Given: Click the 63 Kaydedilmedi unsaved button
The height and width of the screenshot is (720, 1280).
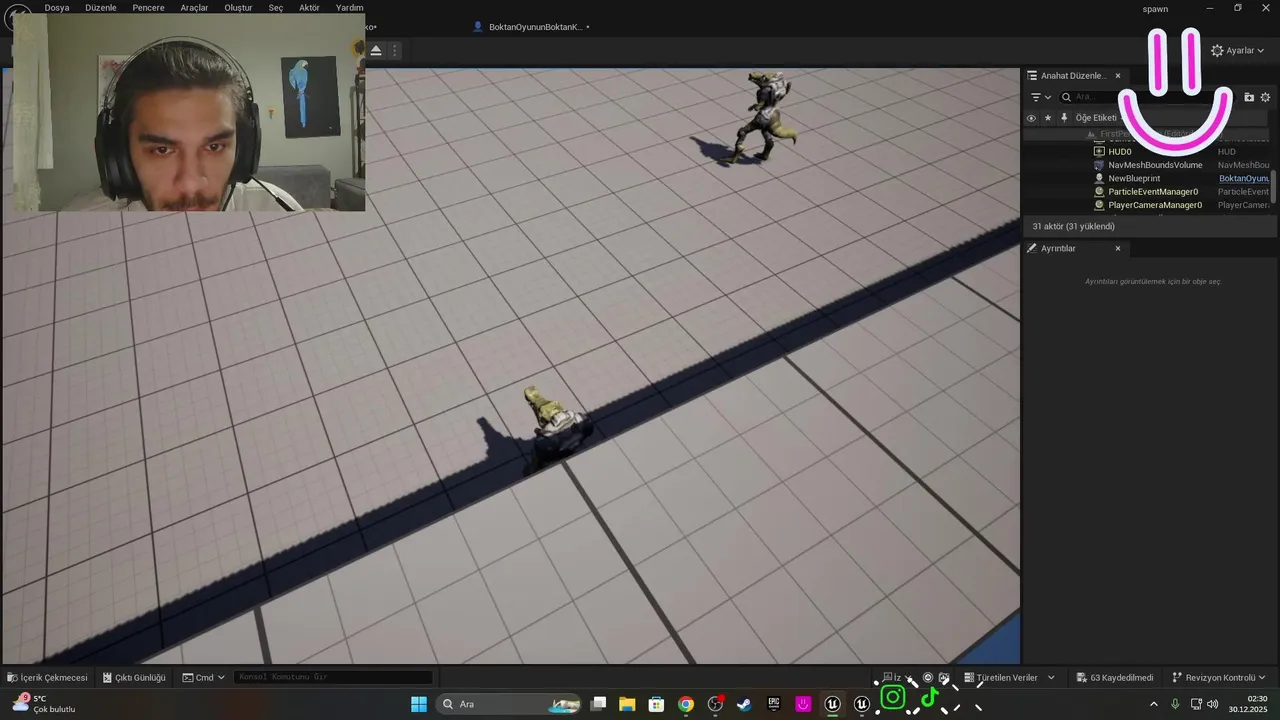Looking at the screenshot, I should tap(1115, 678).
